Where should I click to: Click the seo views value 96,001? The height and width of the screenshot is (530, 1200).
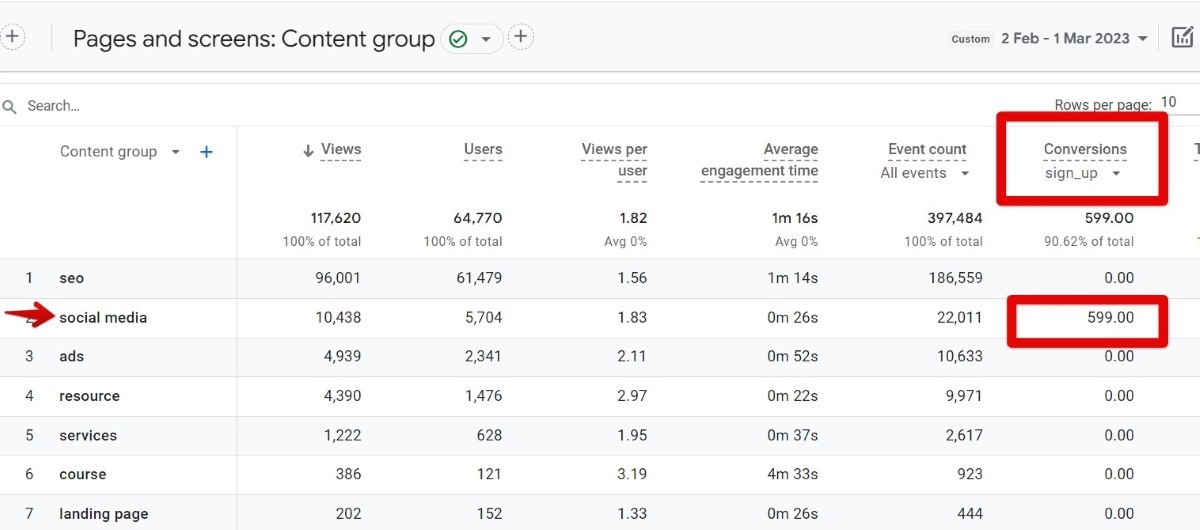click(338, 278)
